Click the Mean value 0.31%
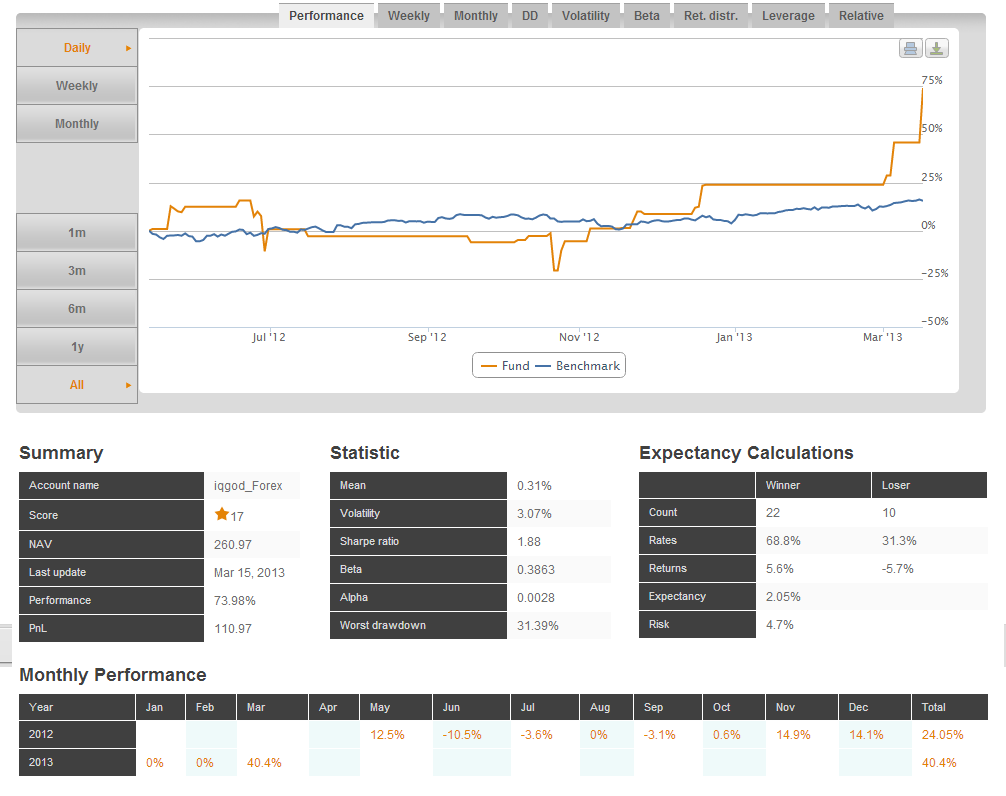Viewport: 1006px width, 796px height. pyautogui.click(x=534, y=486)
